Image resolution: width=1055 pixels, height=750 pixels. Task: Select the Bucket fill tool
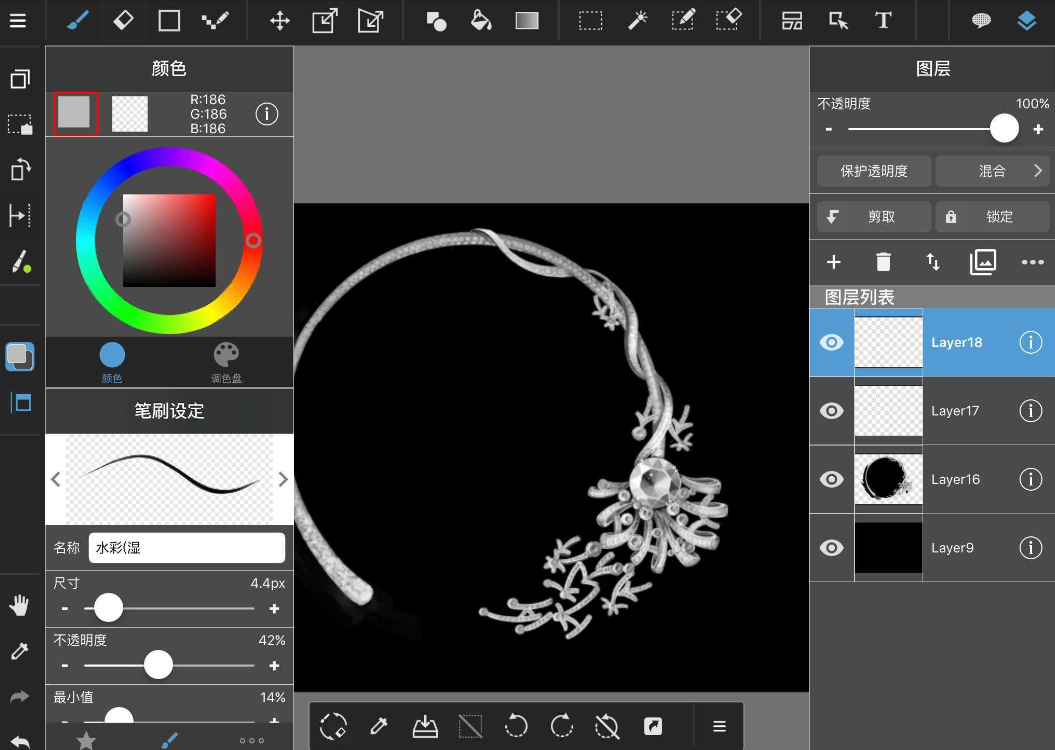(x=481, y=21)
